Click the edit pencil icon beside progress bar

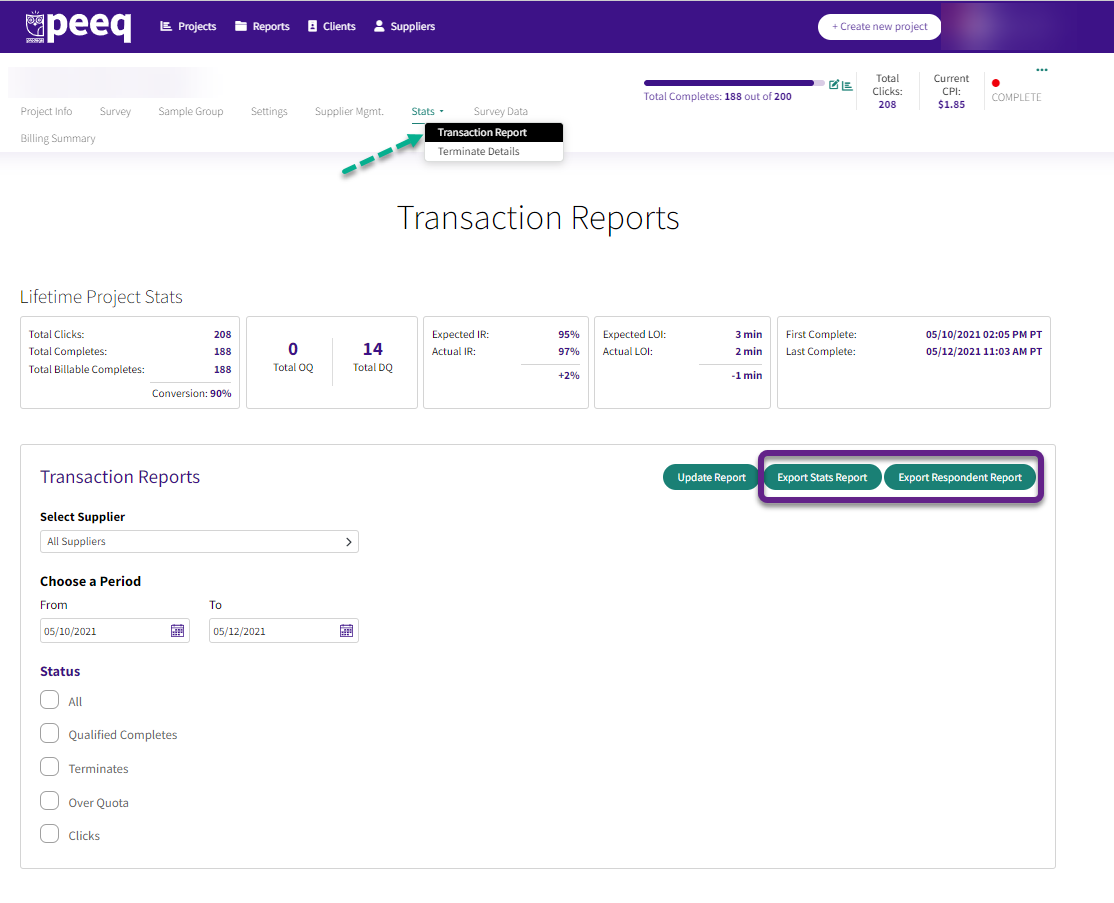click(x=833, y=85)
